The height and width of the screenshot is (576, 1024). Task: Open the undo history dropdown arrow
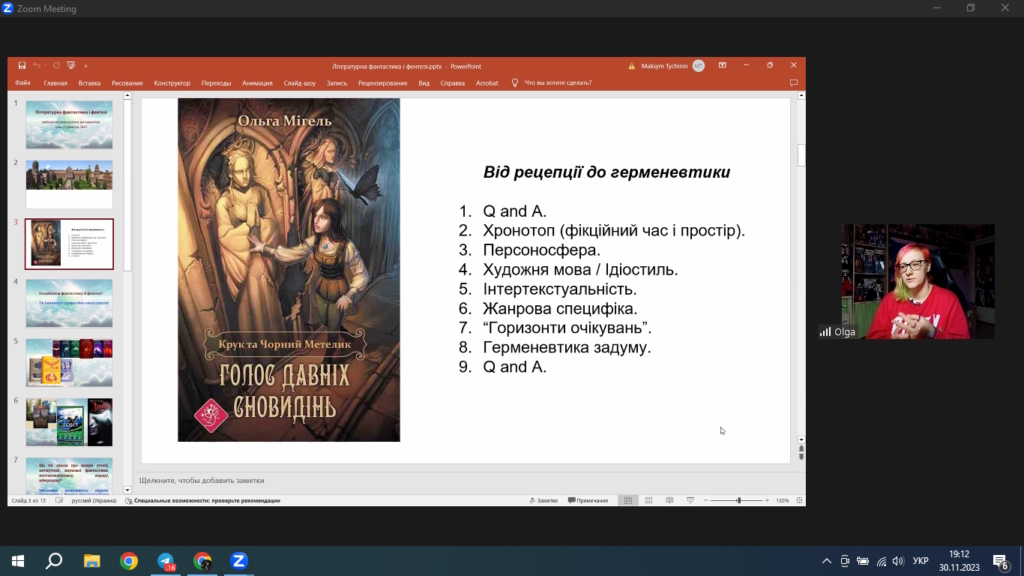[x=46, y=66]
